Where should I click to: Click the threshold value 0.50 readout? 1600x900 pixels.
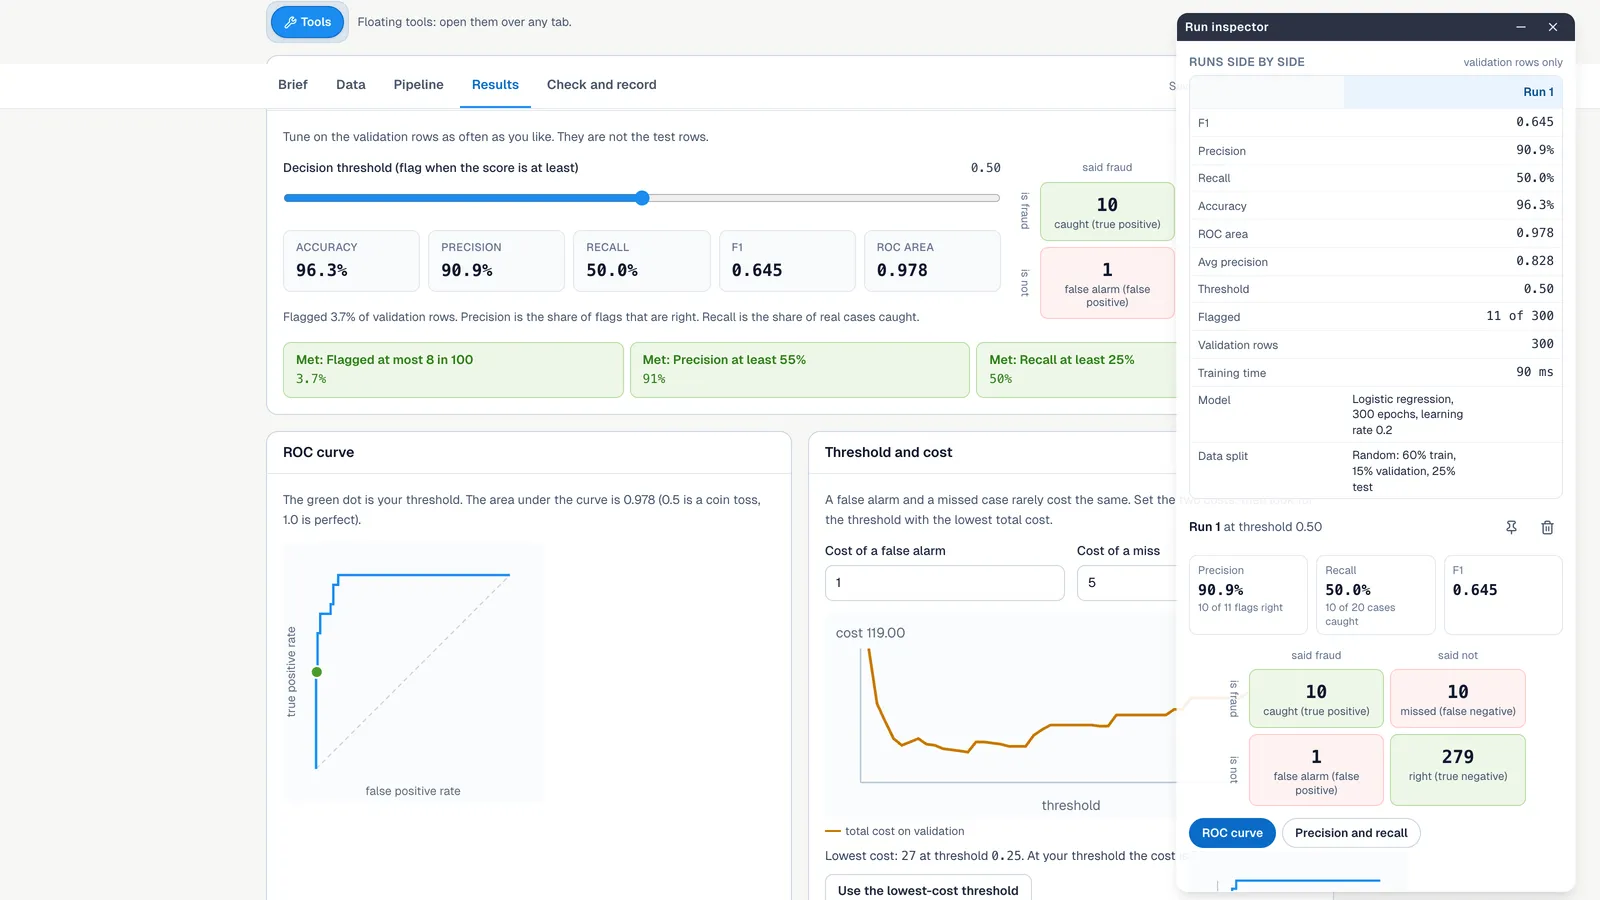pos(985,168)
